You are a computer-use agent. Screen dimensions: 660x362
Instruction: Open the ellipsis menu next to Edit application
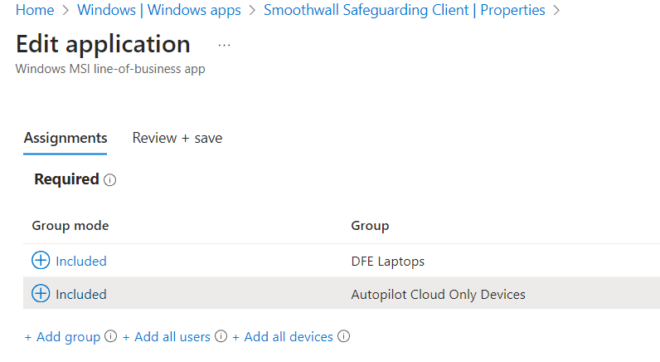[224, 45]
